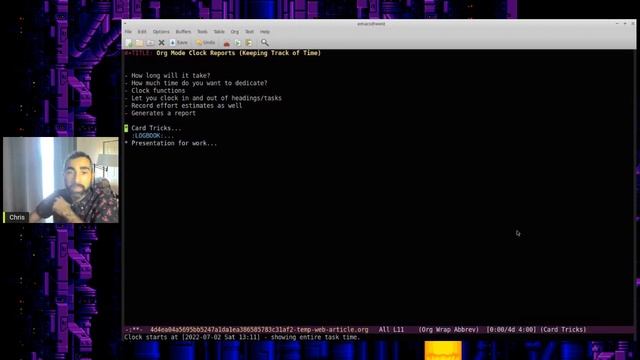Open the Buffers menu
The height and width of the screenshot is (360, 640).
tap(183, 31)
